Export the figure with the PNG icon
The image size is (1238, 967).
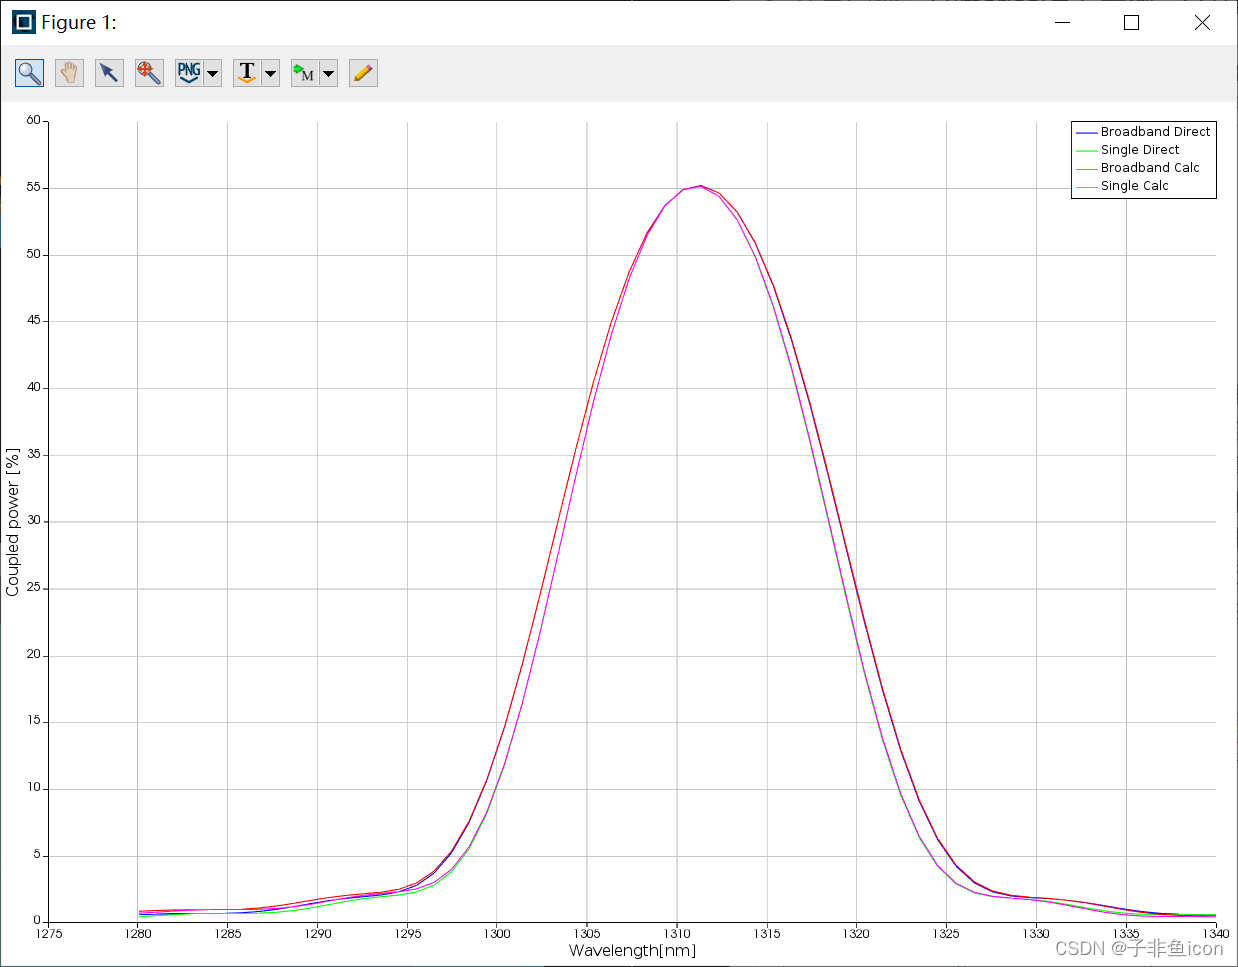pyautogui.click(x=189, y=73)
